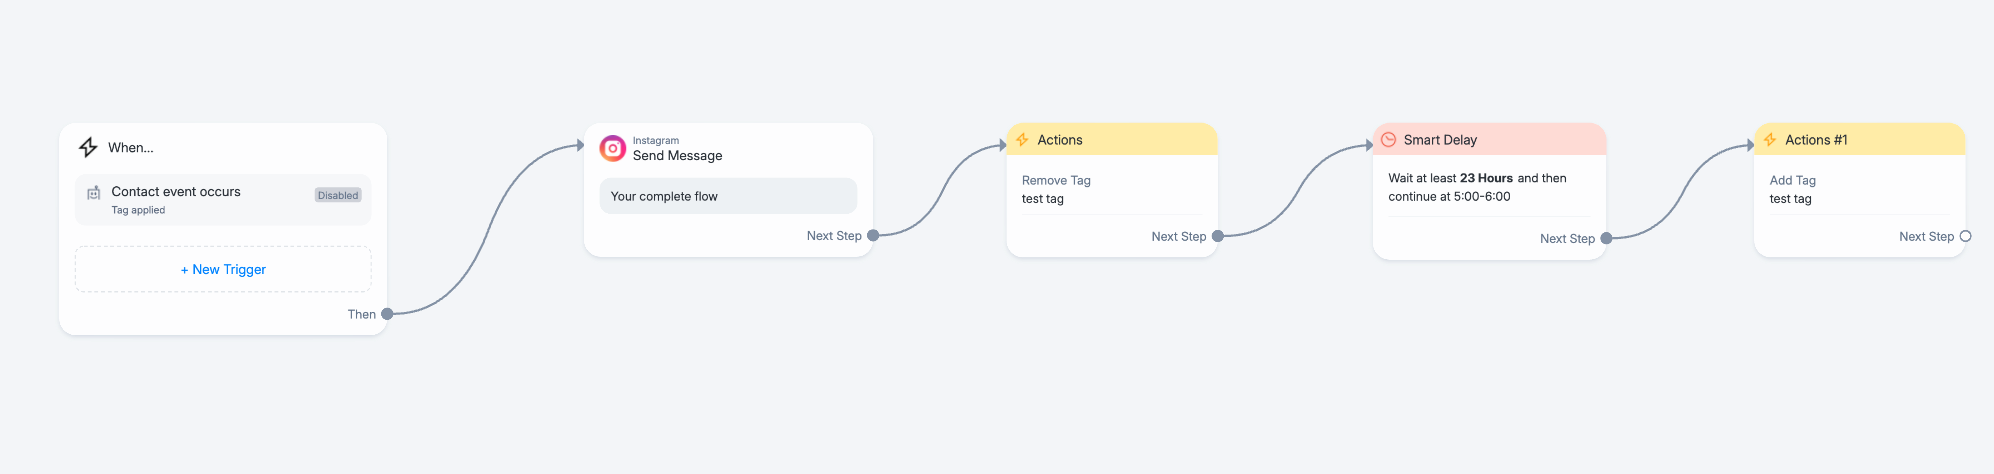Click the lightning bolt icon beside When...
1994x474 pixels.
coord(88,147)
